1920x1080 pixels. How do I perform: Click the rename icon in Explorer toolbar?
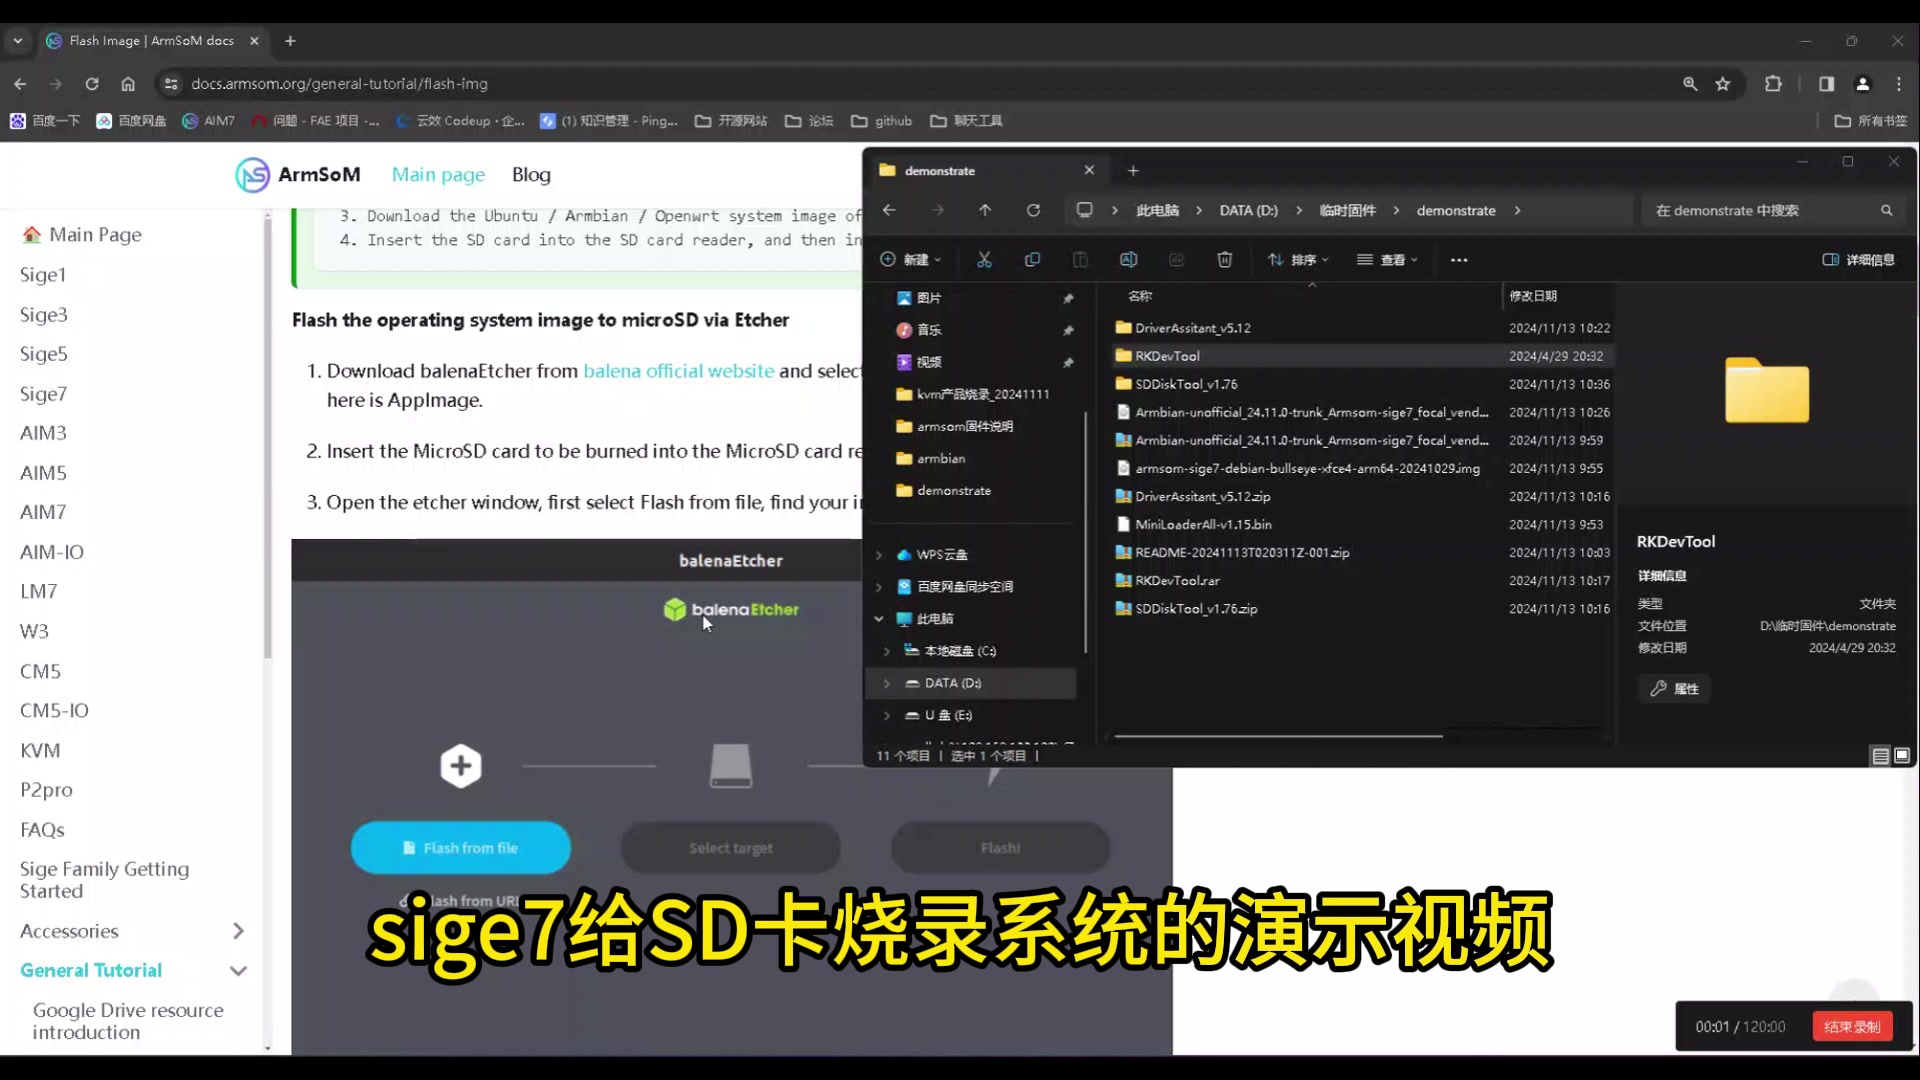(1128, 260)
